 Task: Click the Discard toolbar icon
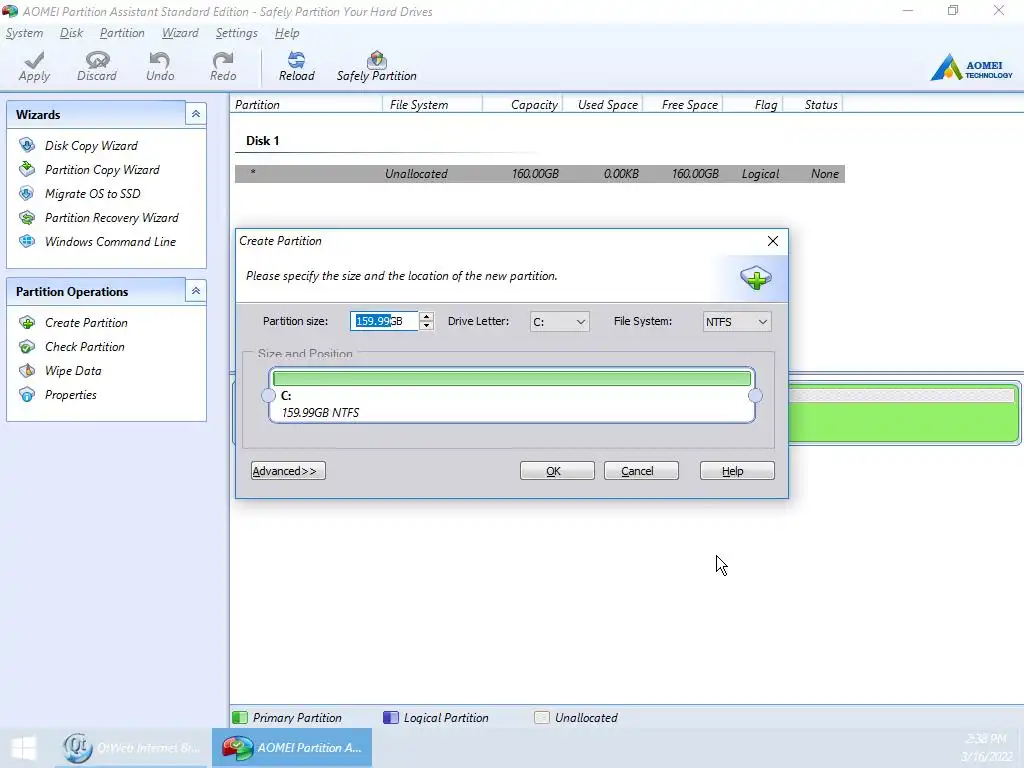click(x=97, y=60)
